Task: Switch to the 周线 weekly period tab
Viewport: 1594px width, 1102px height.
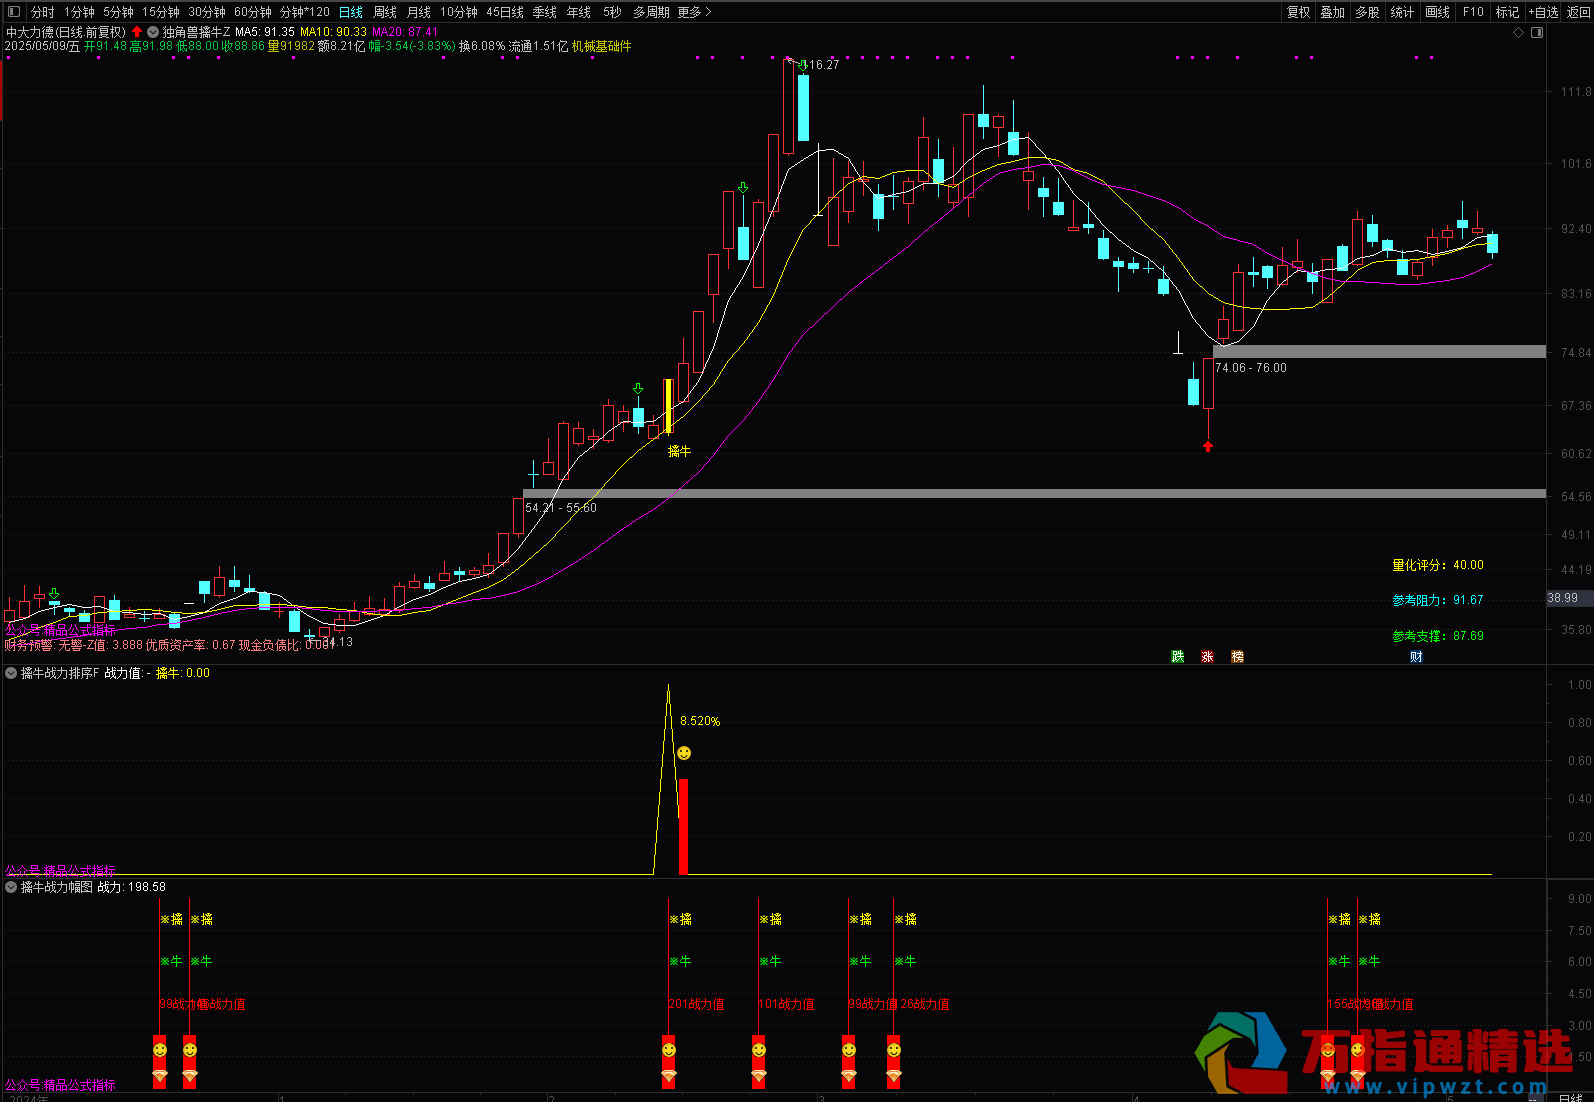Action: click(x=385, y=12)
